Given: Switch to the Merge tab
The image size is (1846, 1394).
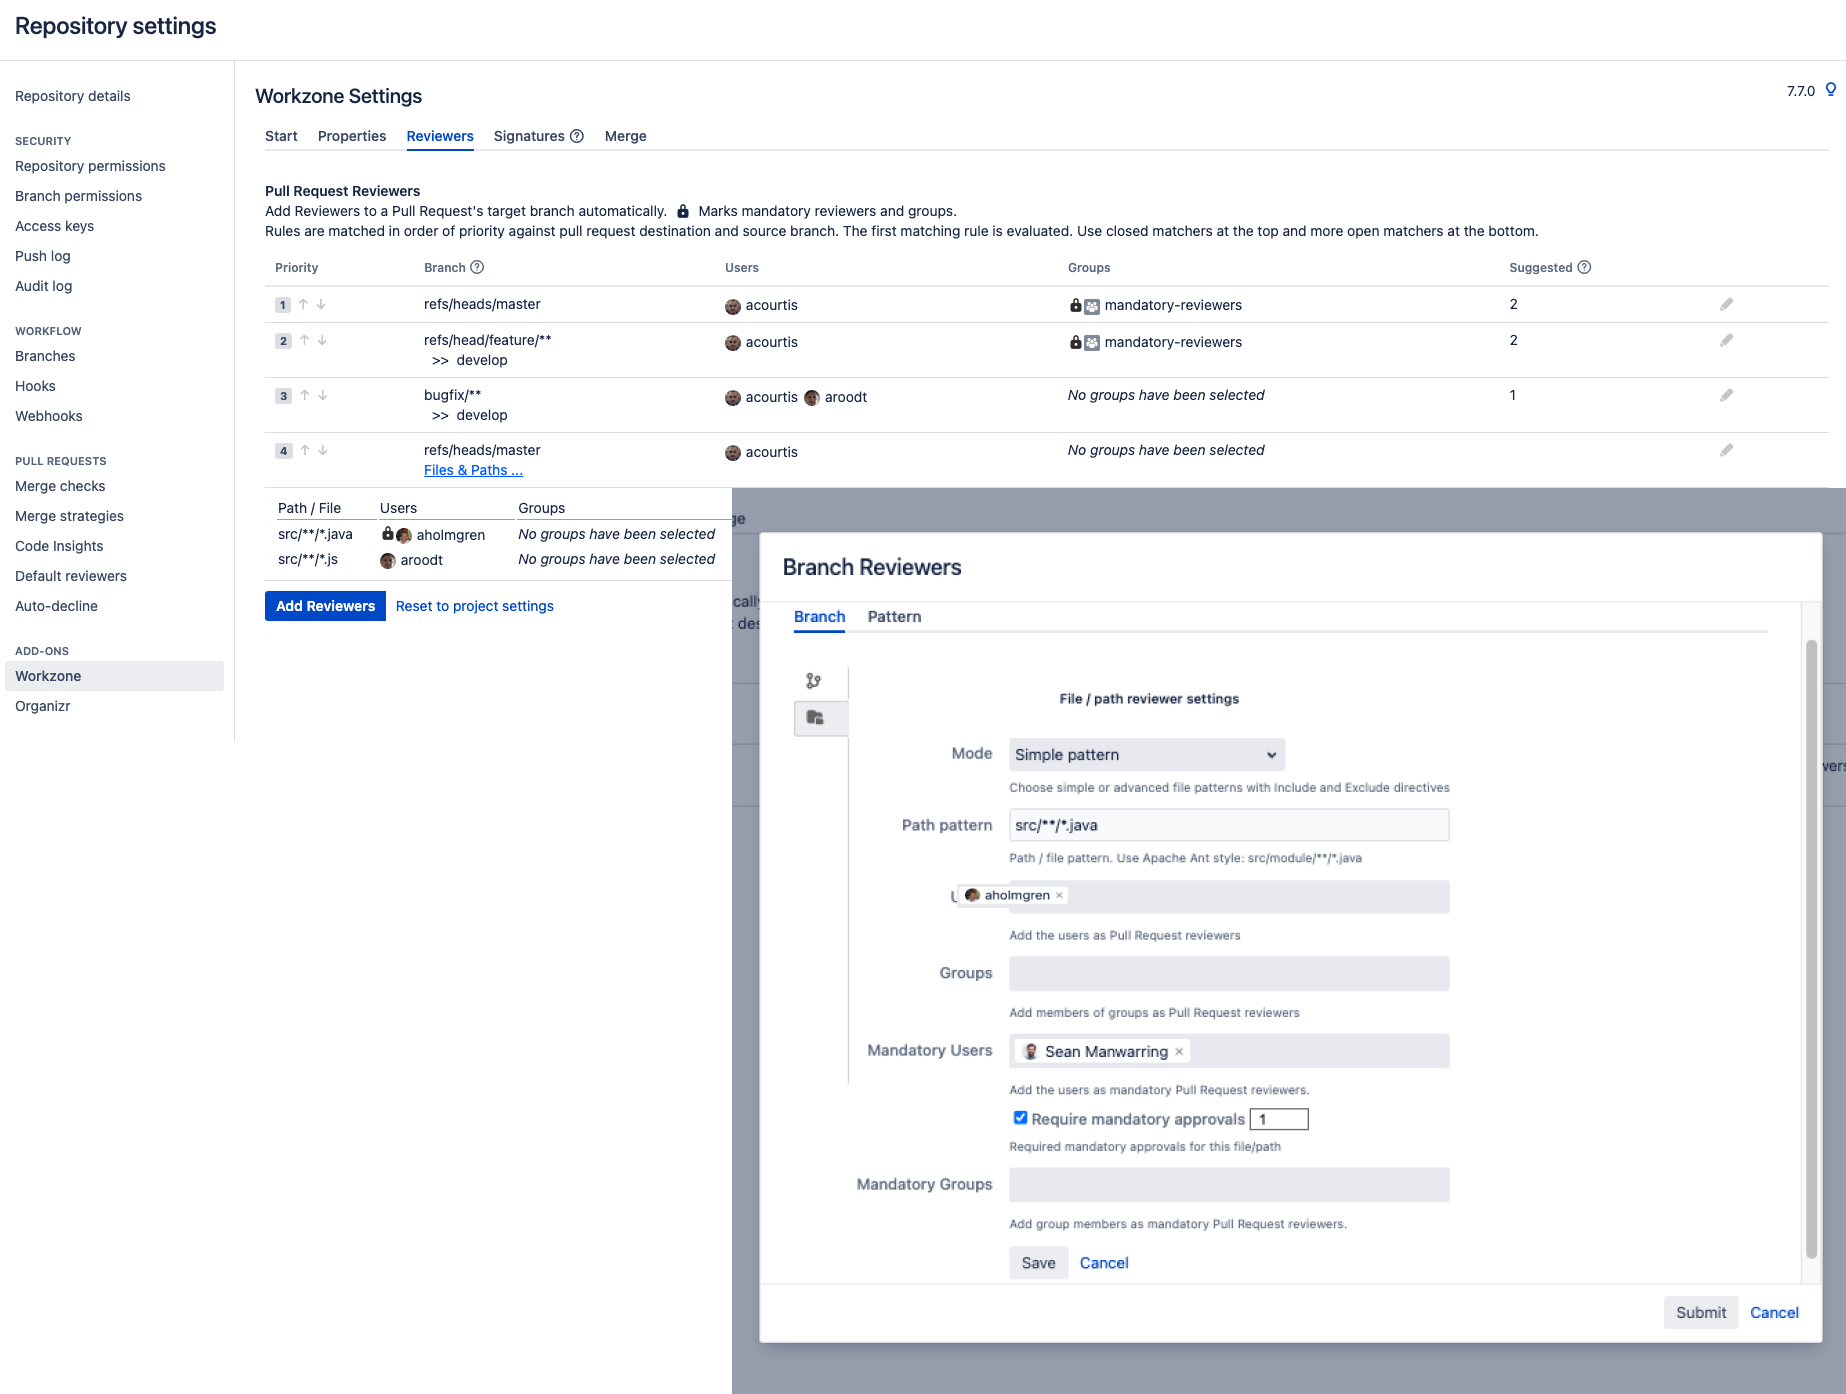Looking at the screenshot, I should coord(625,136).
